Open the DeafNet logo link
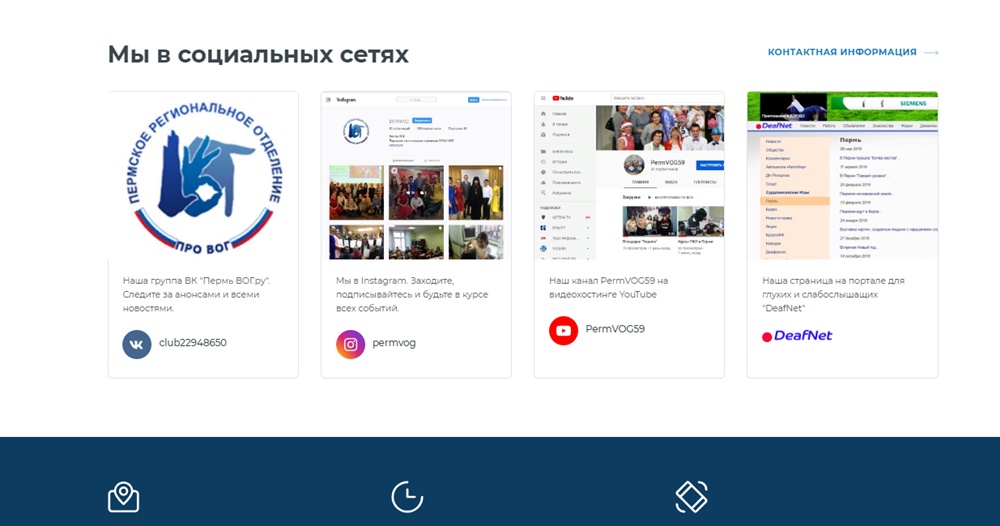The image size is (1000, 526). tap(797, 335)
